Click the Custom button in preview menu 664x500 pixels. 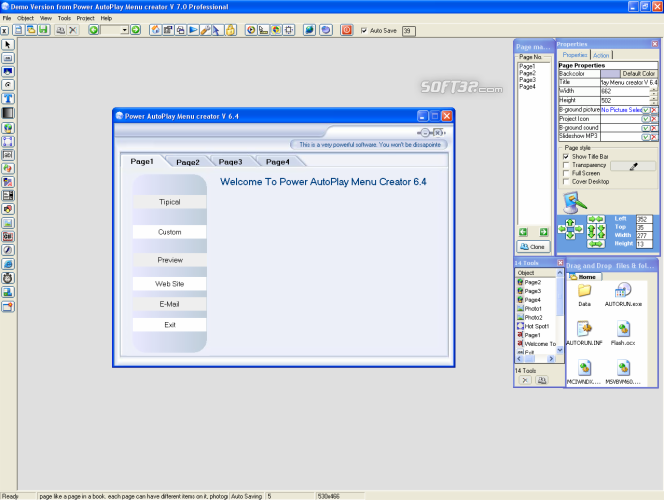[169, 232]
